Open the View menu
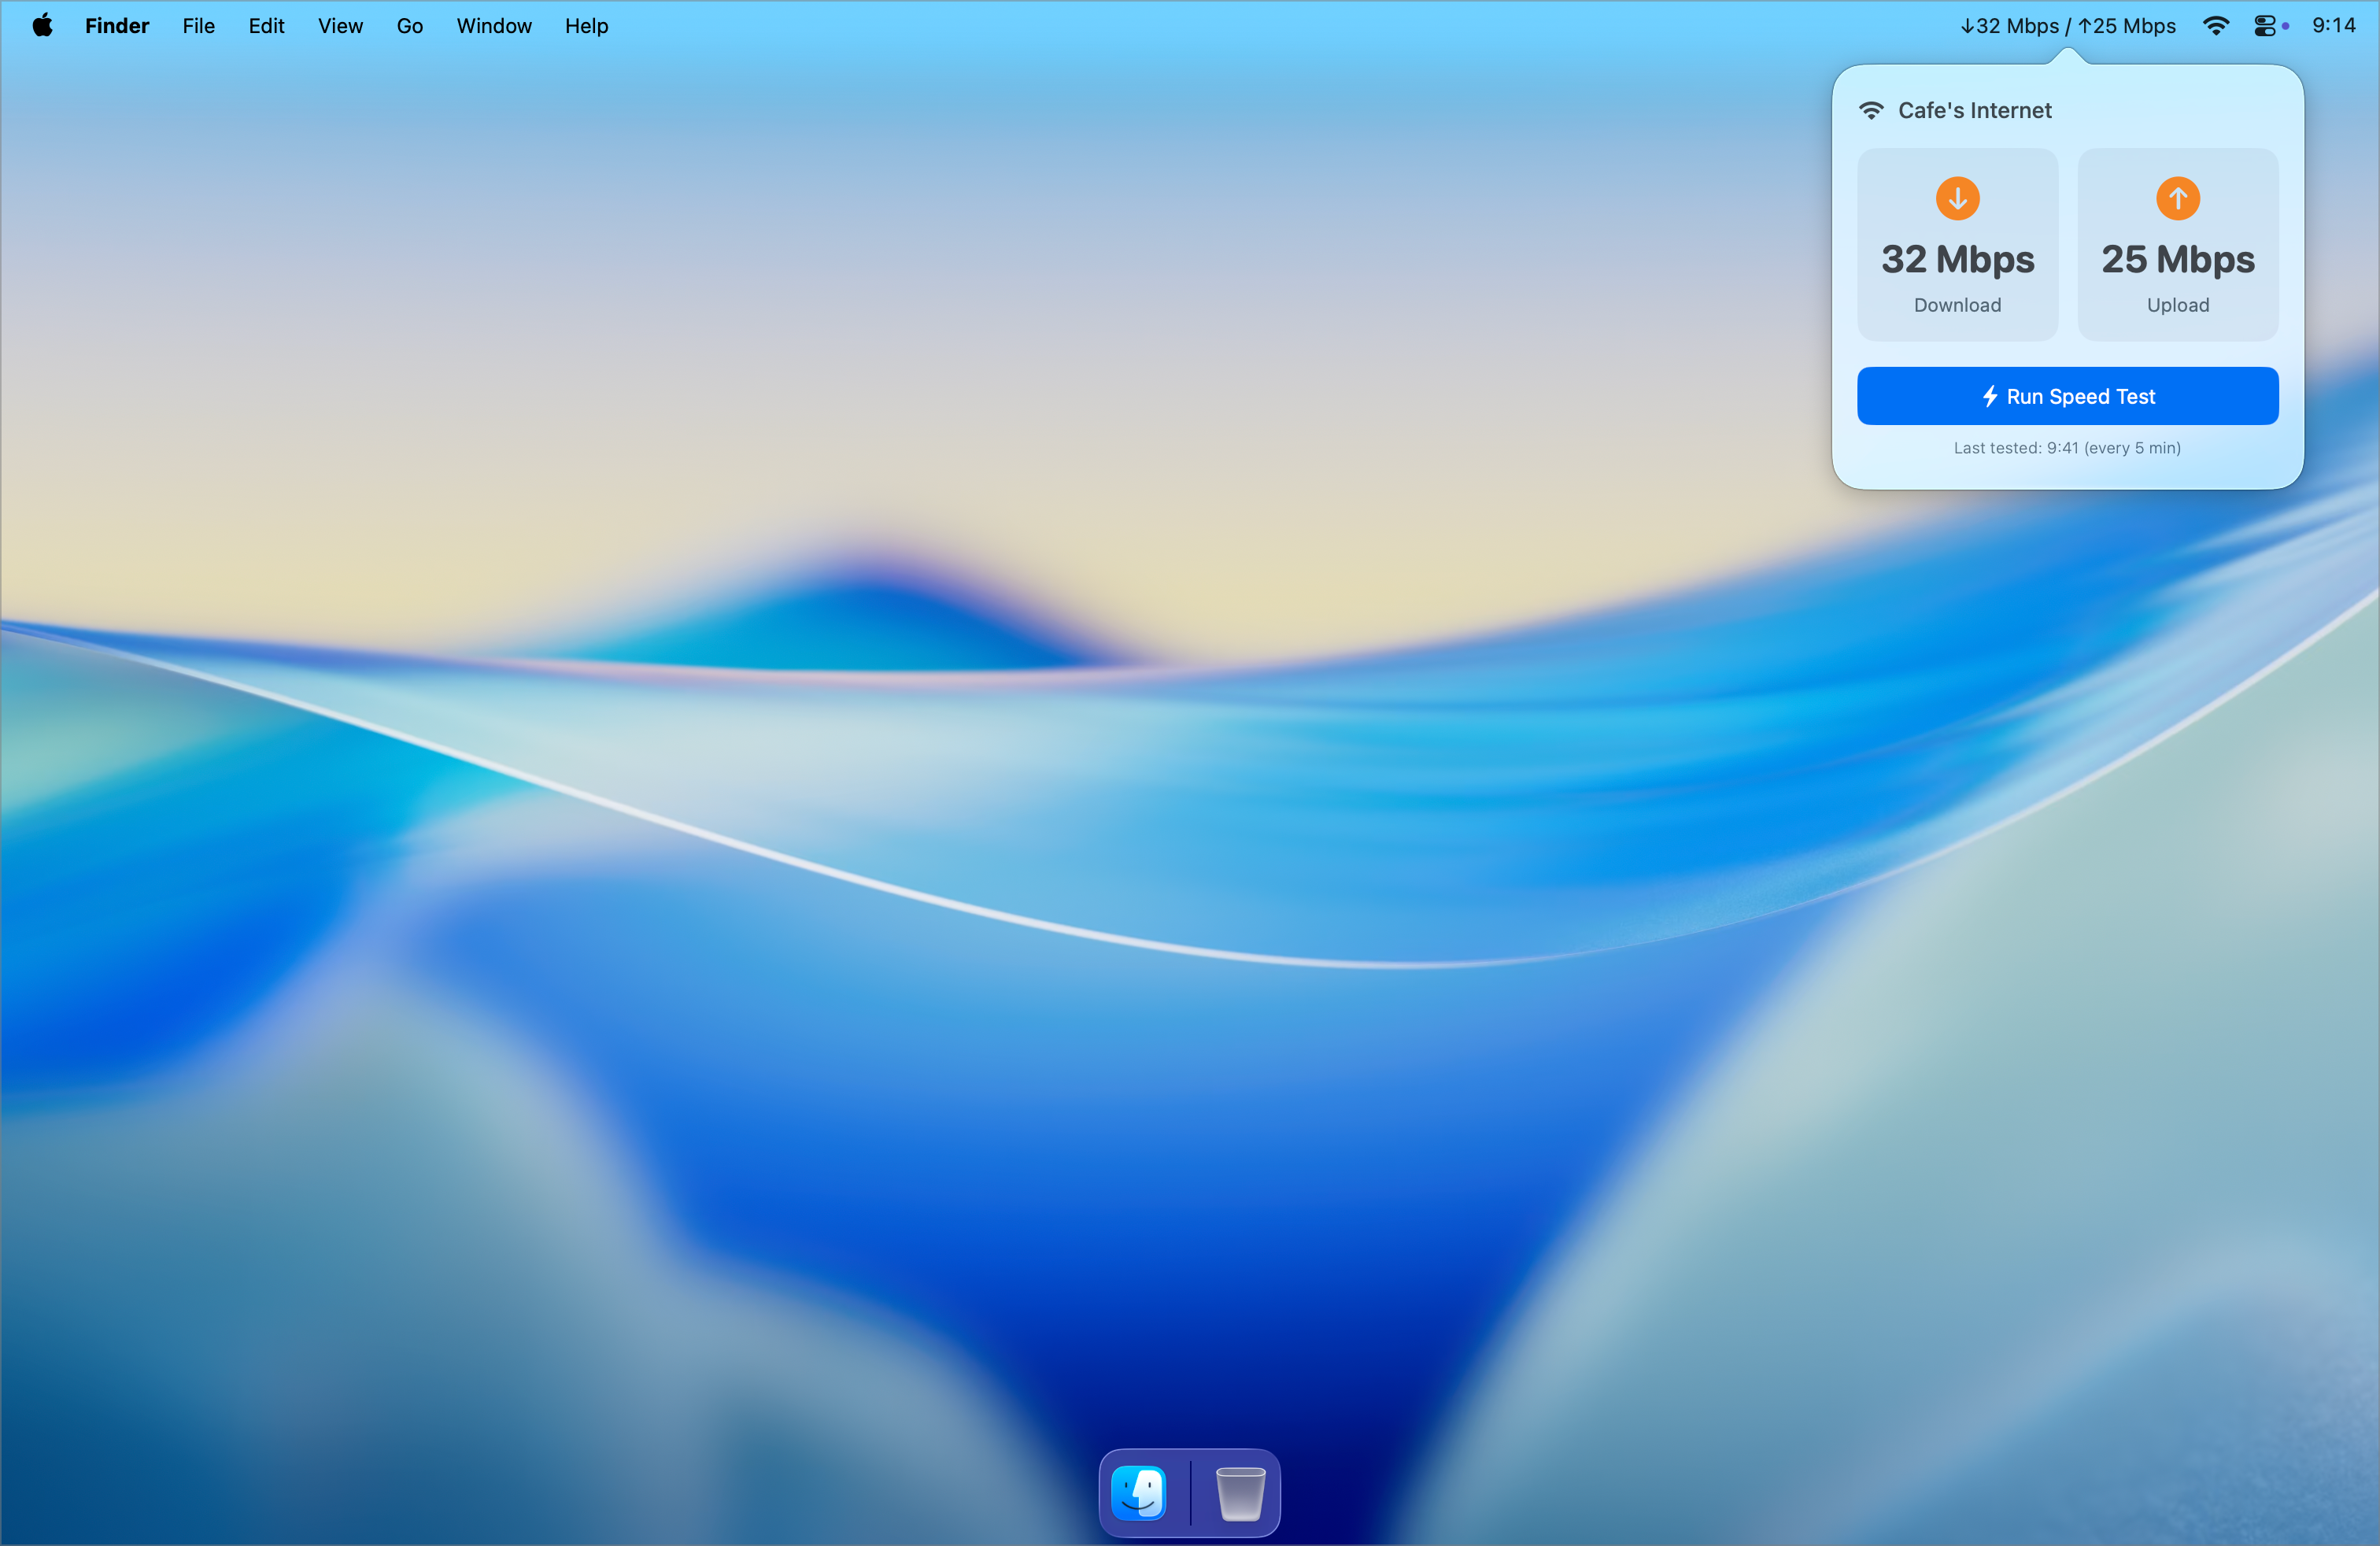This screenshot has height=1546, width=2380. 340,26
